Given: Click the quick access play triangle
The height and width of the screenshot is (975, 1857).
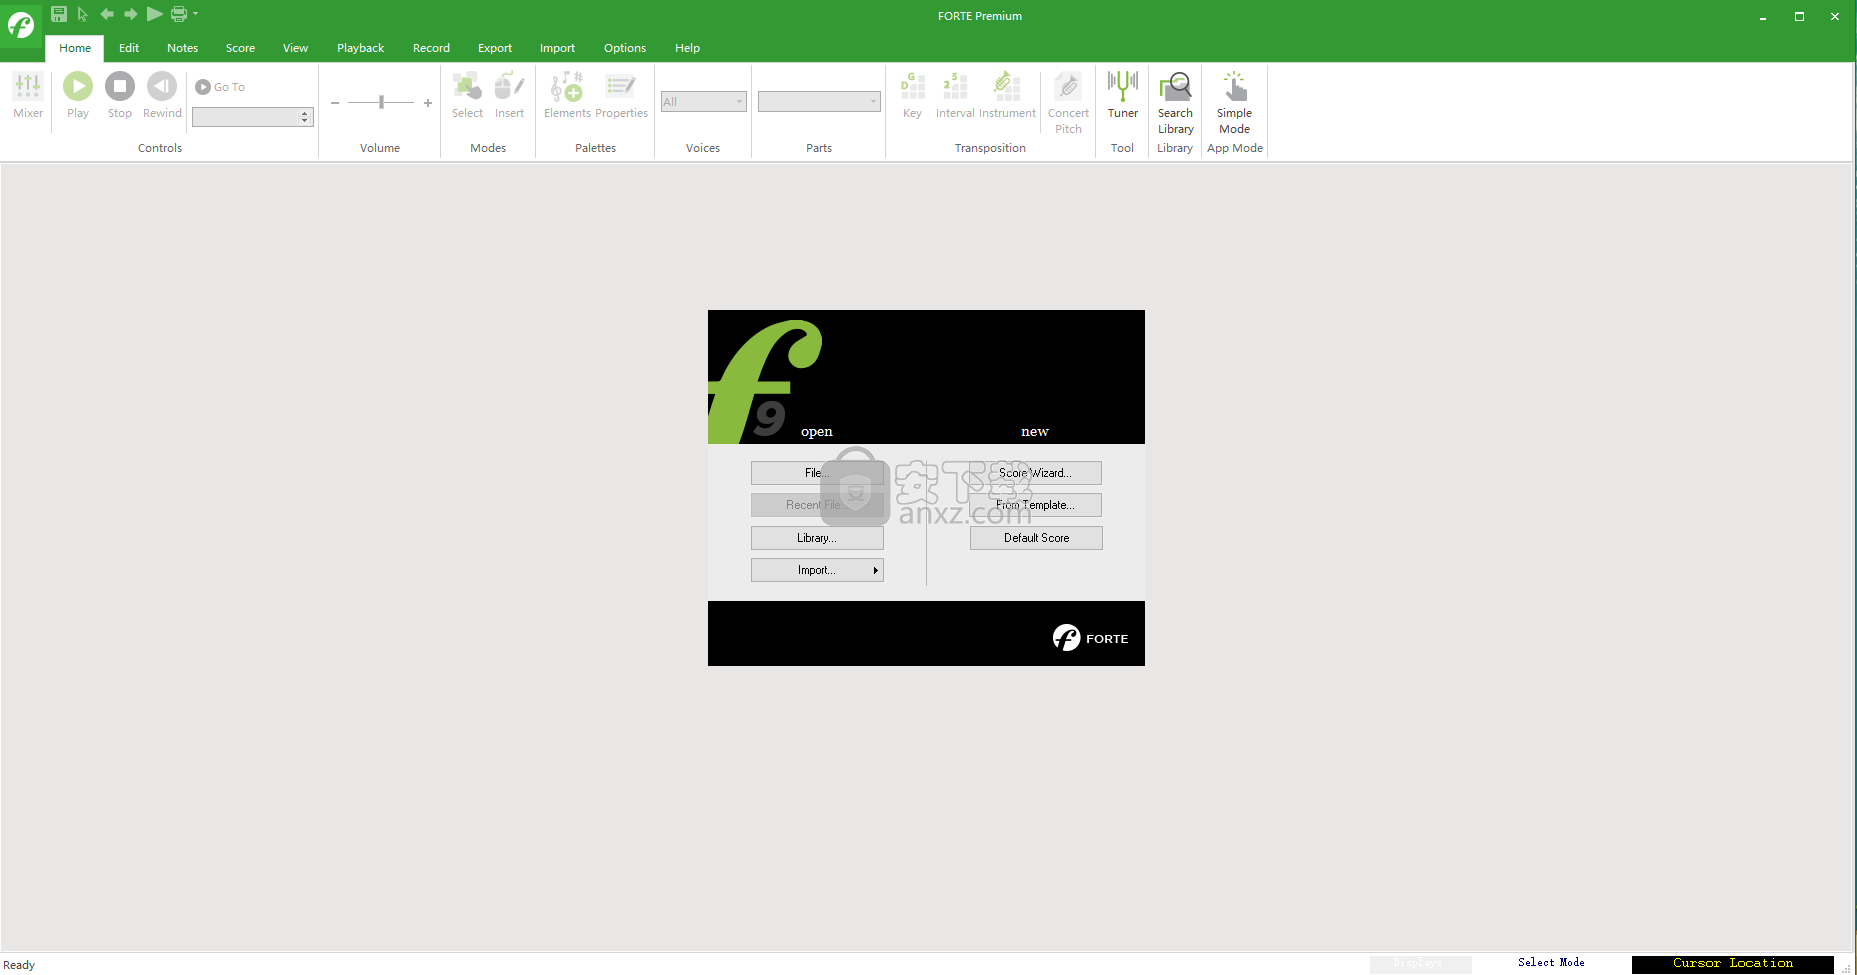Looking at the screenshot, I should click(154, 14).
